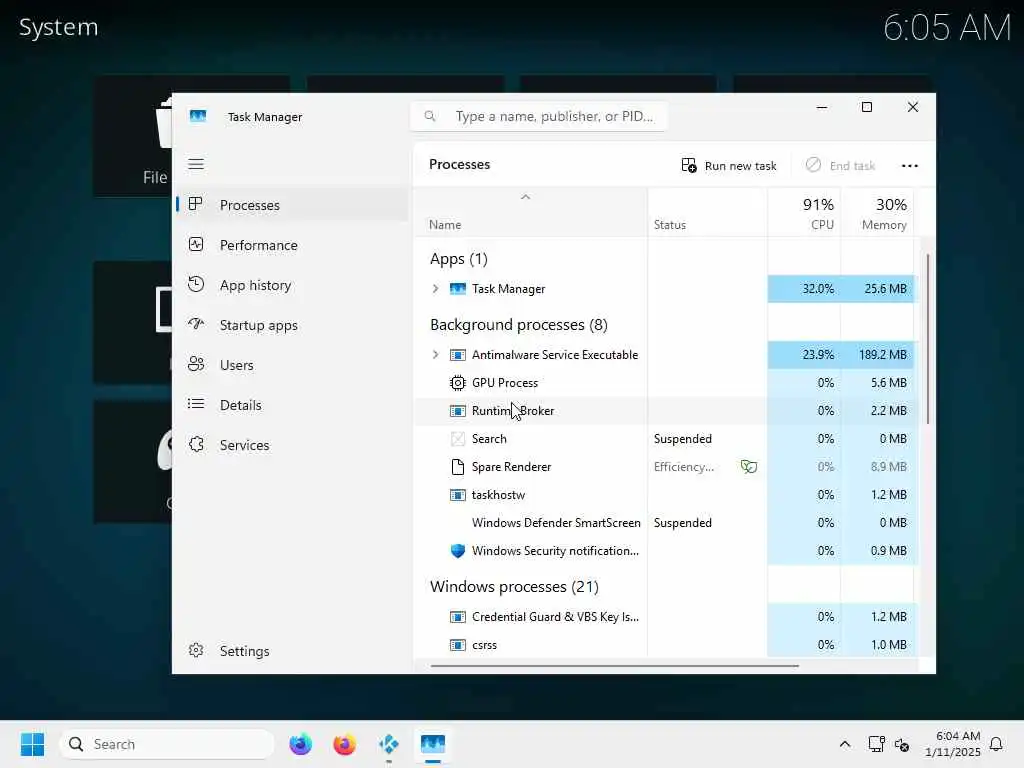Screen dimensions: 1024x768
Task: Open the Users tab
Action: click(292, 364)
